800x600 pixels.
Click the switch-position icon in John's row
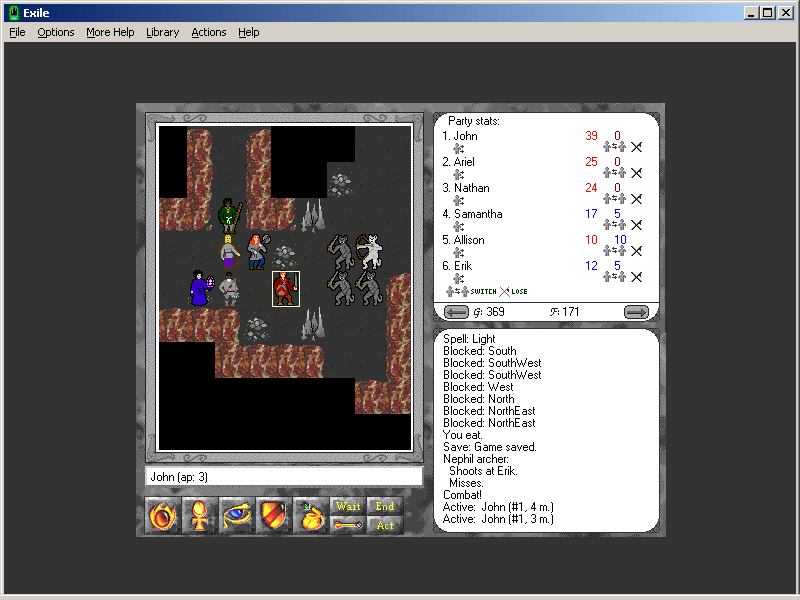click(614, 147)
